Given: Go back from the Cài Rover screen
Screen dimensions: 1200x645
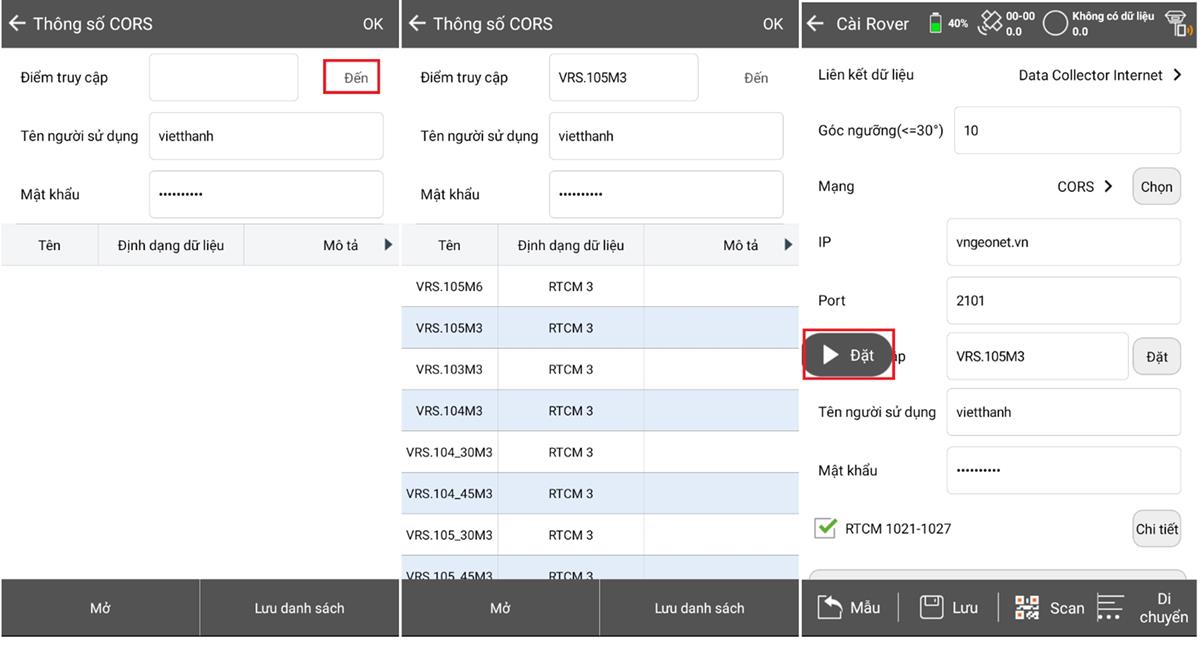Looking at the screenshot, I should pyautogui.click(x=815, y=24).
